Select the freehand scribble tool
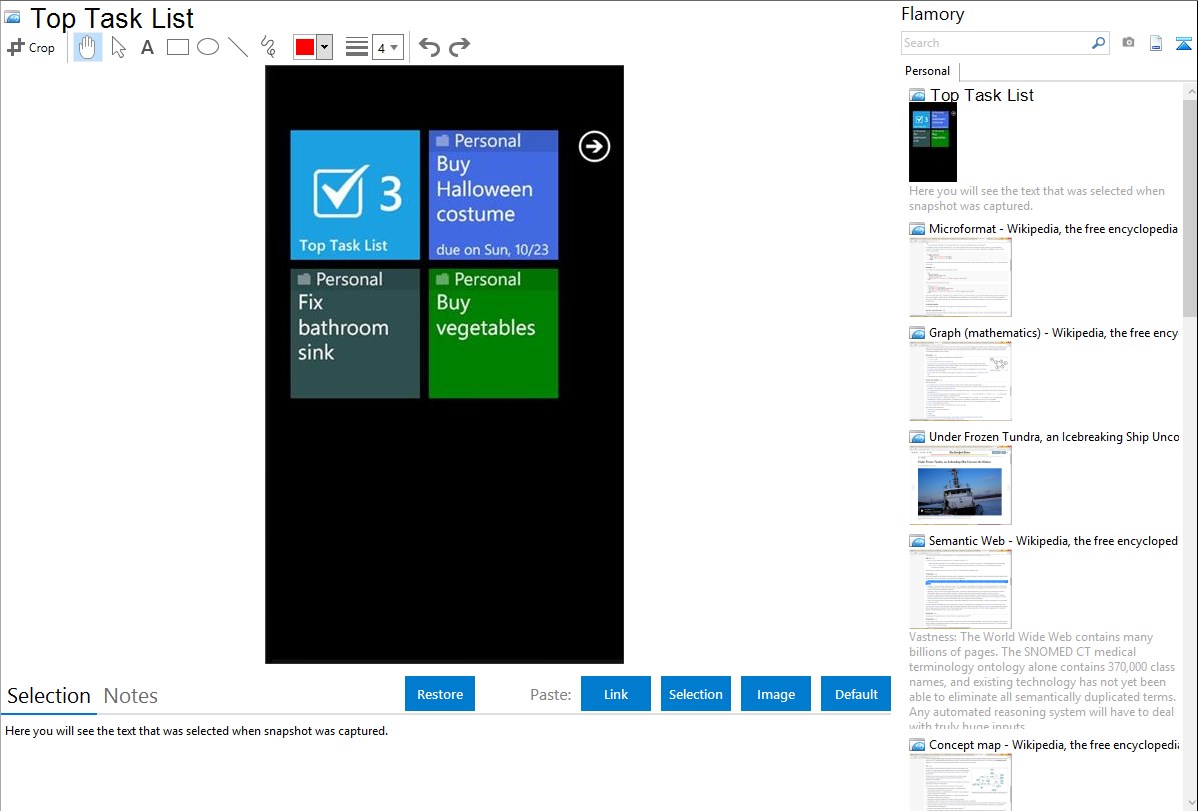The image size is (1198, 811). [268, 47]
